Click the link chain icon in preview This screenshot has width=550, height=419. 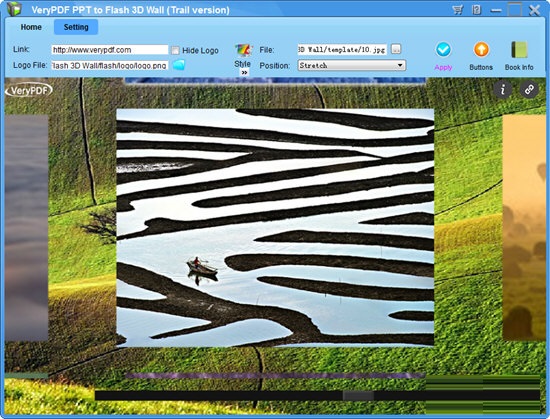(529, 89)
